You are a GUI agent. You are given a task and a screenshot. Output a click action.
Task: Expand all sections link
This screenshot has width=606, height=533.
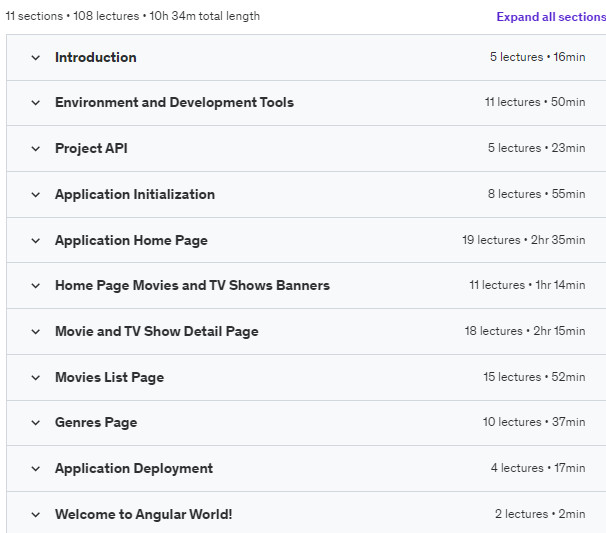pos(551,17)
